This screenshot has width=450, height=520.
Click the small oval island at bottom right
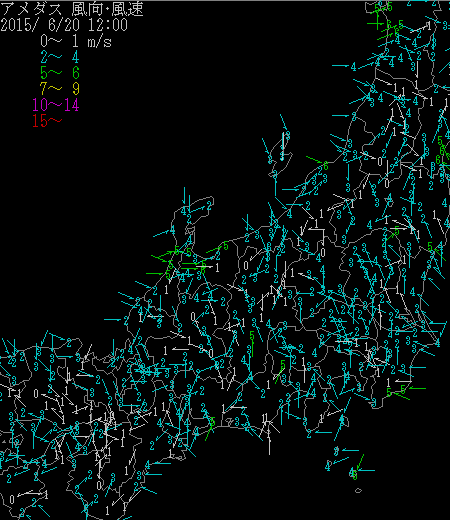pyautogui.click(x=358, y=490)
